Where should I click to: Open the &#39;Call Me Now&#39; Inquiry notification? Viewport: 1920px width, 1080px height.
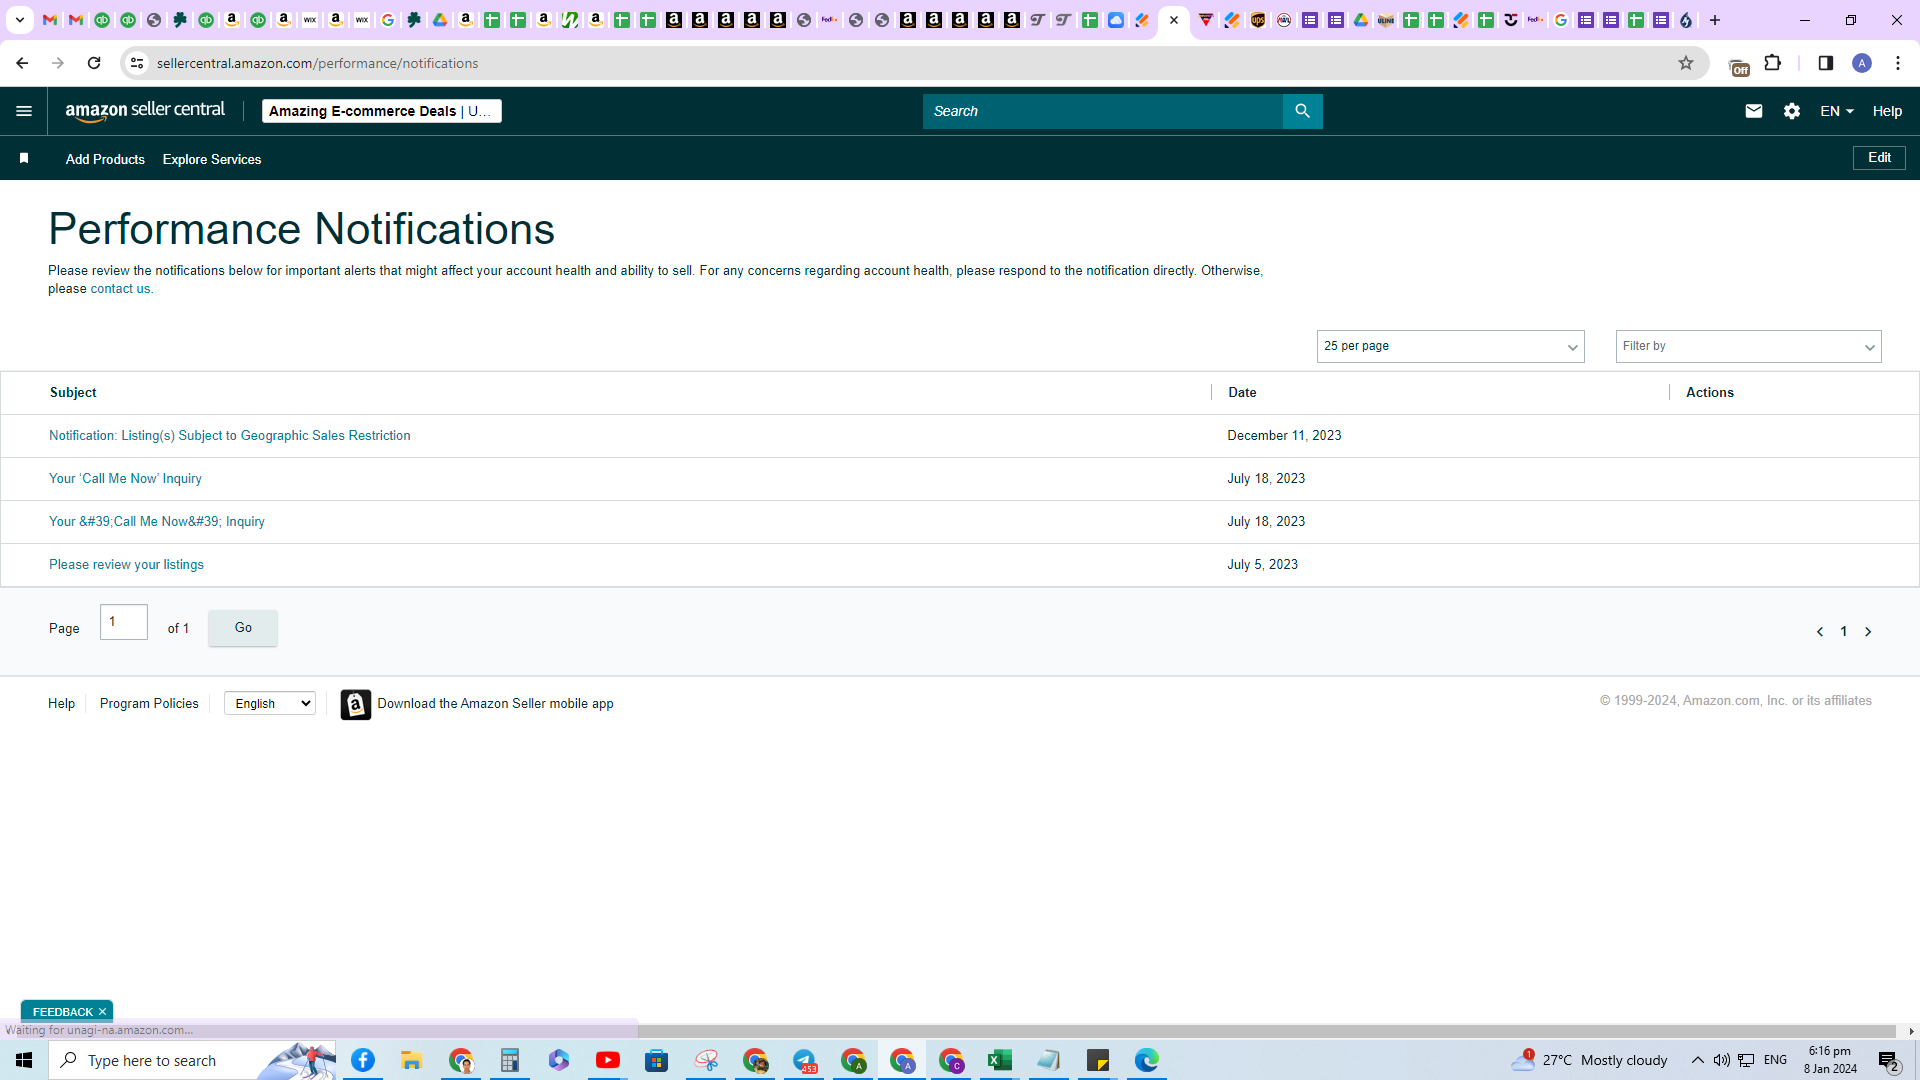click(157, 522)
